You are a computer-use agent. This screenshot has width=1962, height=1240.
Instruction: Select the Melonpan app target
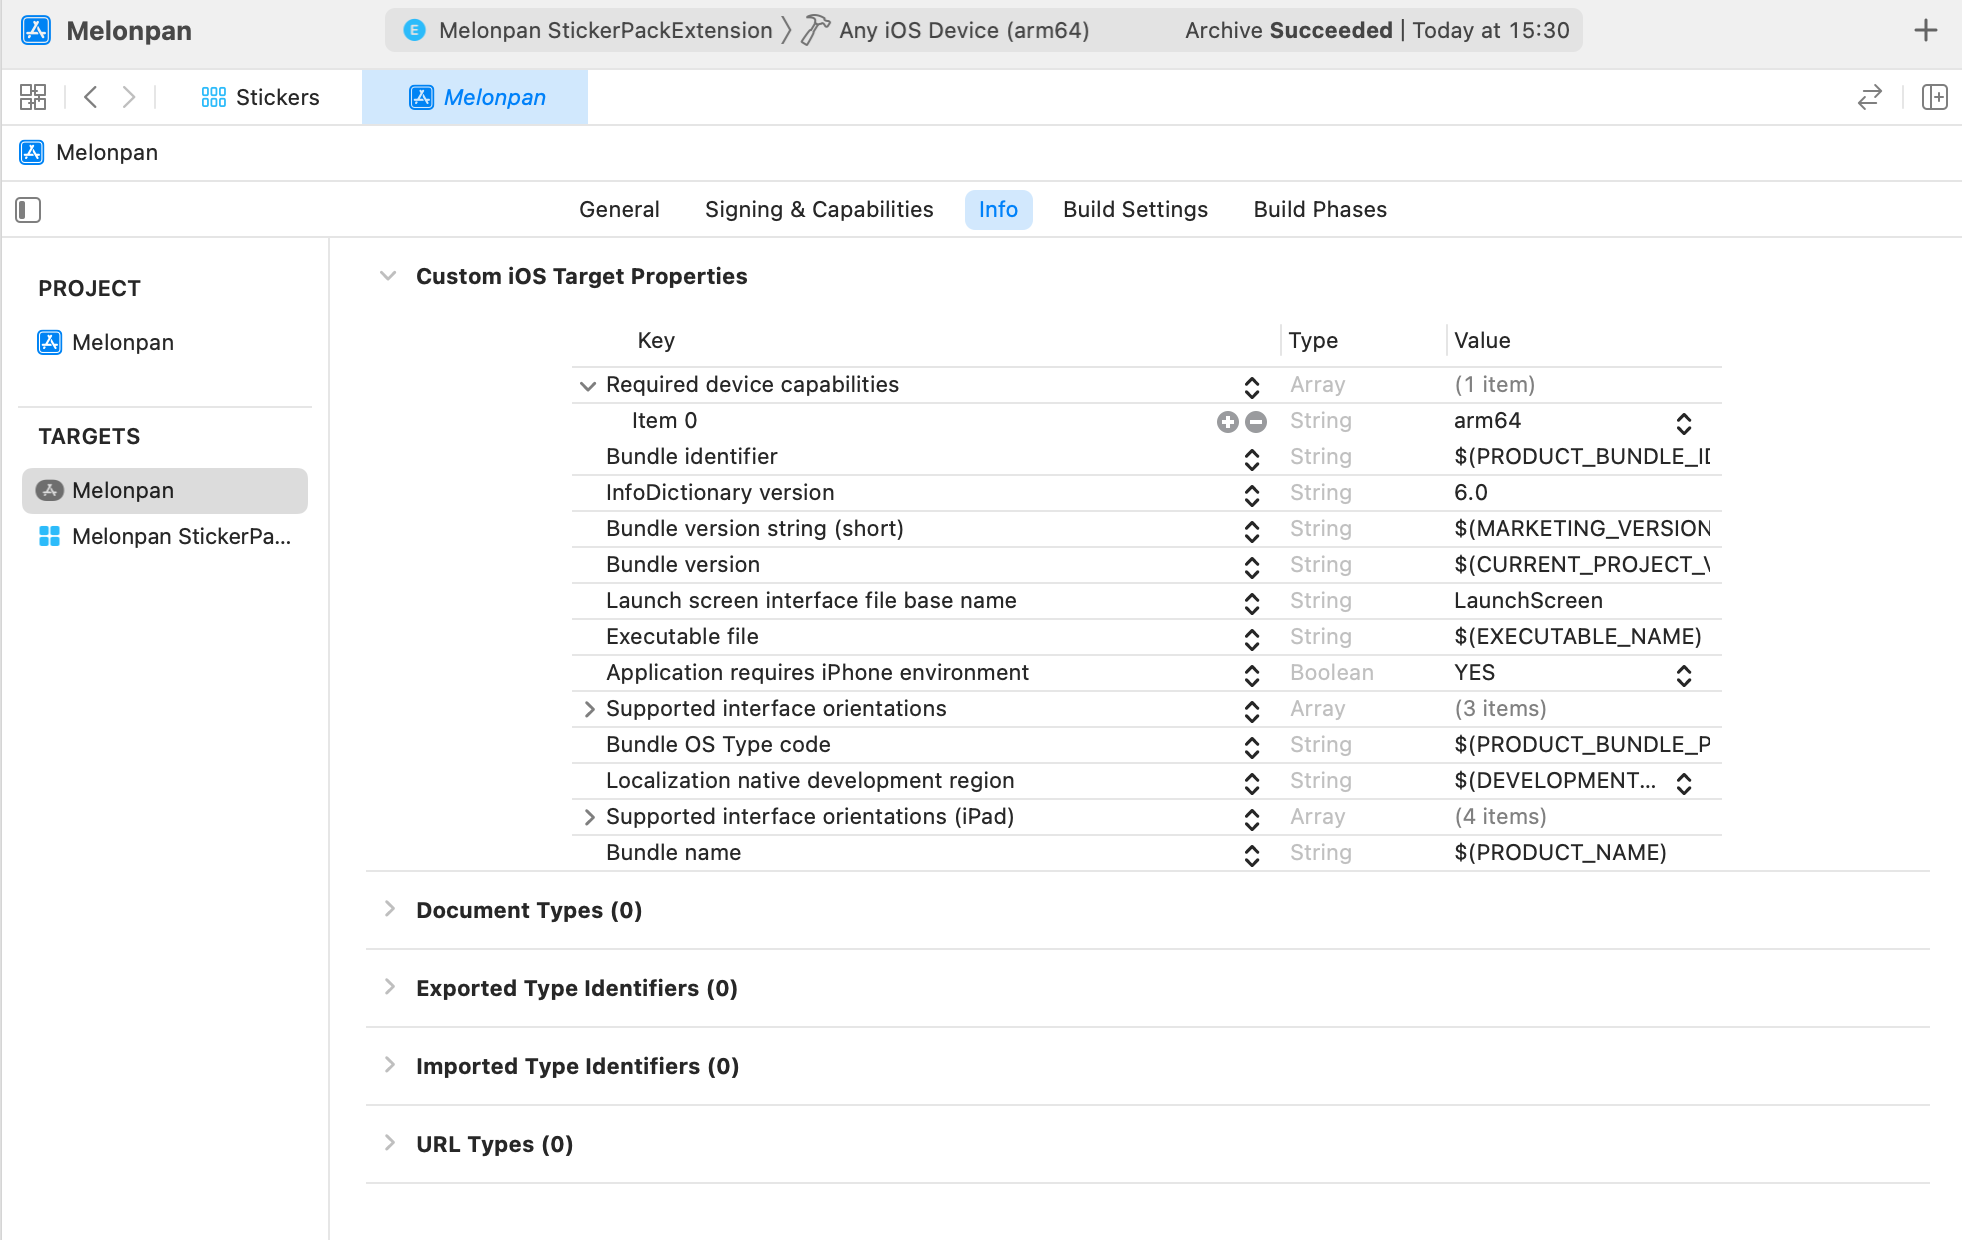point(165,491)
